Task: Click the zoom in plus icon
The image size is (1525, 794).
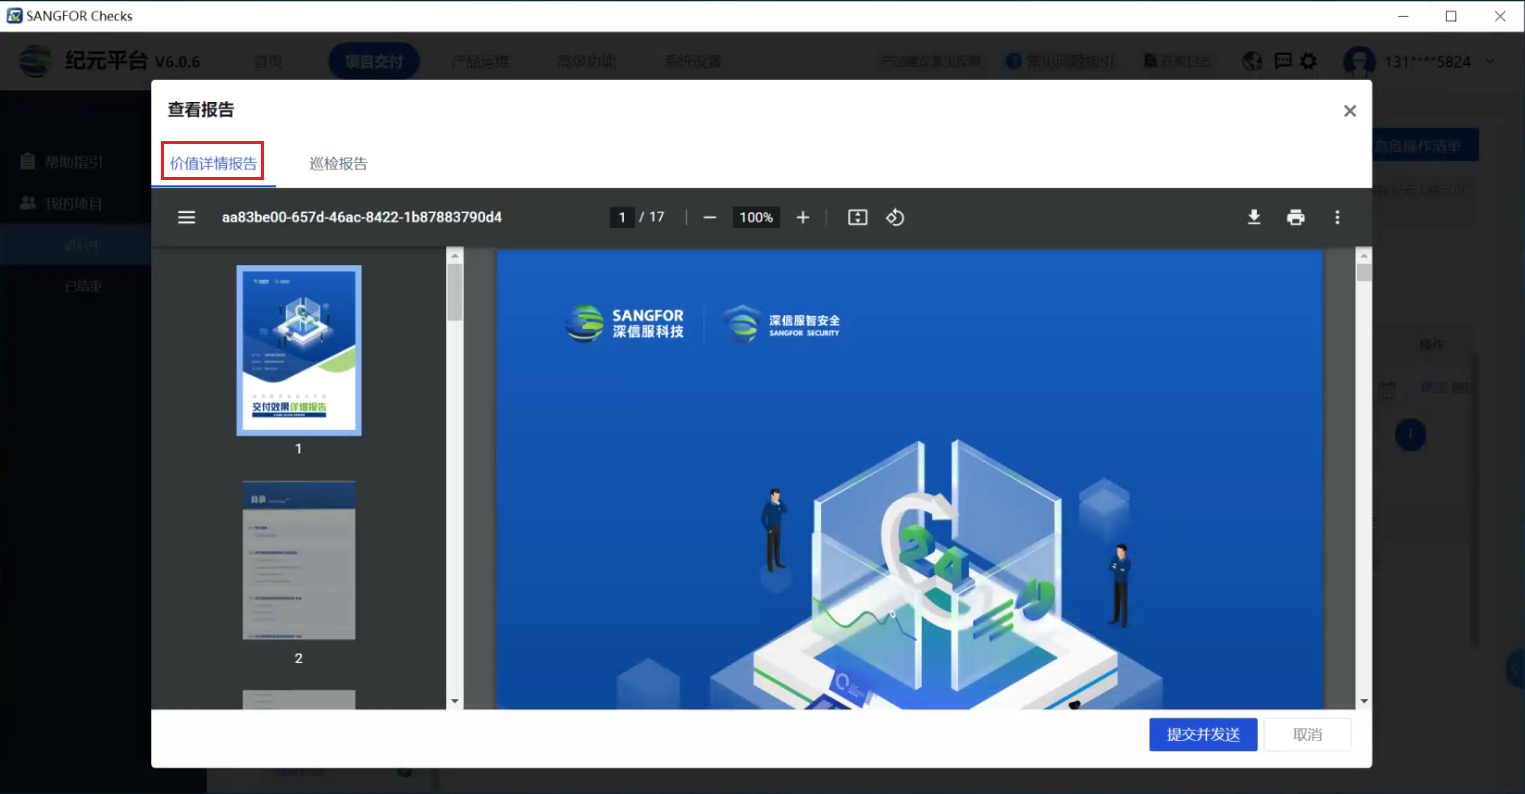Action: [802, 217]
